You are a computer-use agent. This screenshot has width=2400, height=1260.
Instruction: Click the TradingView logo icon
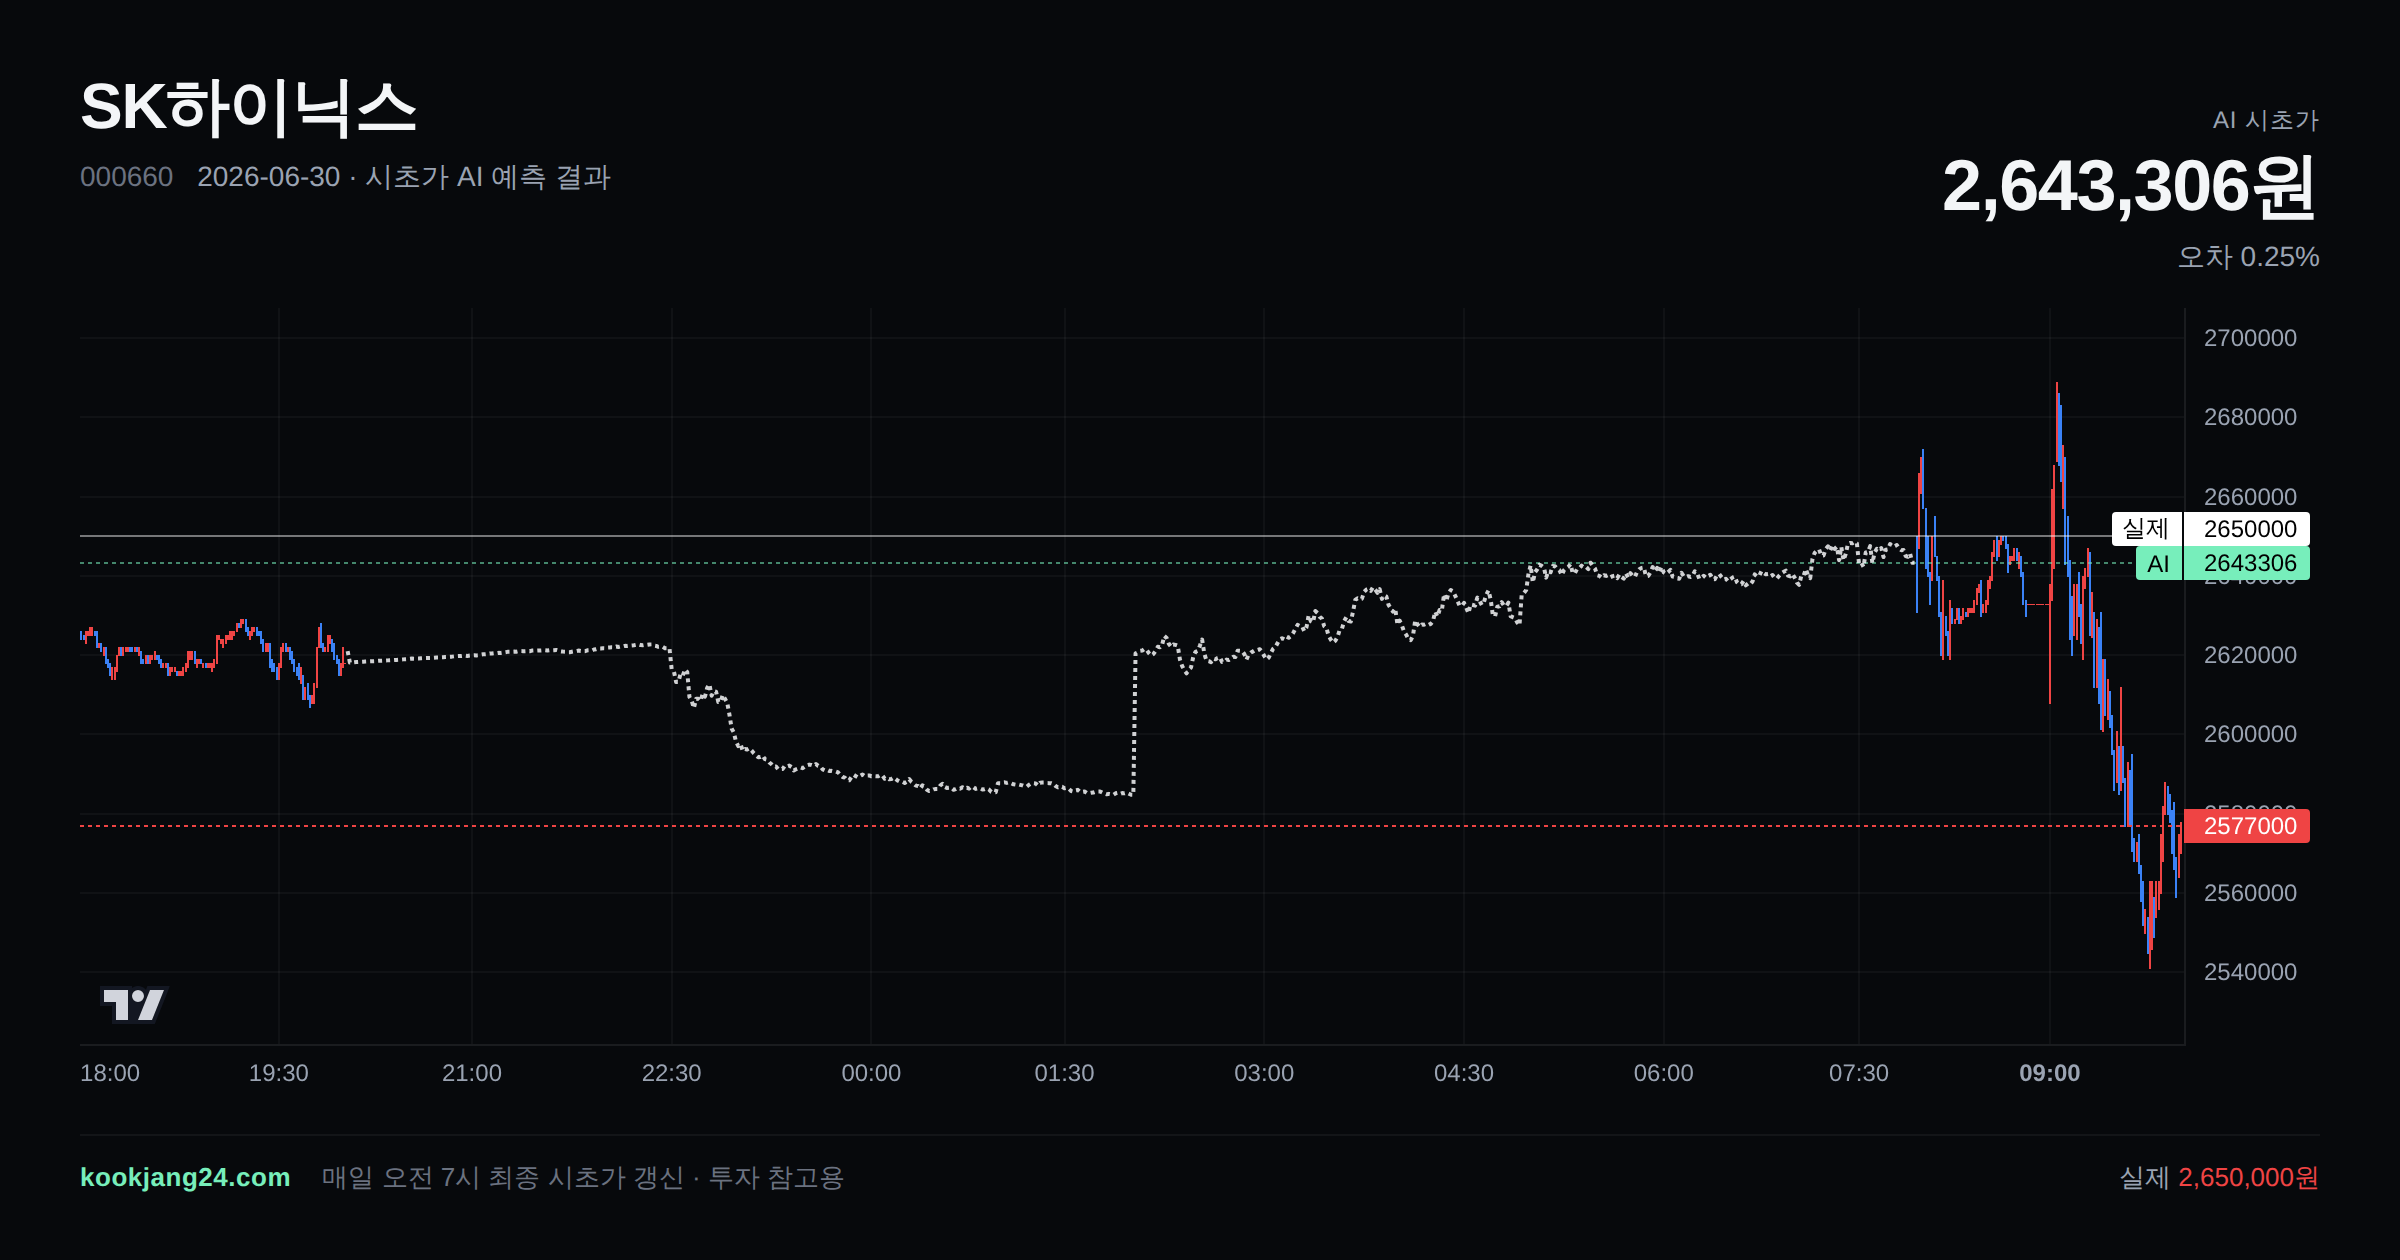pyautogui.click(x=133, y=1004)
